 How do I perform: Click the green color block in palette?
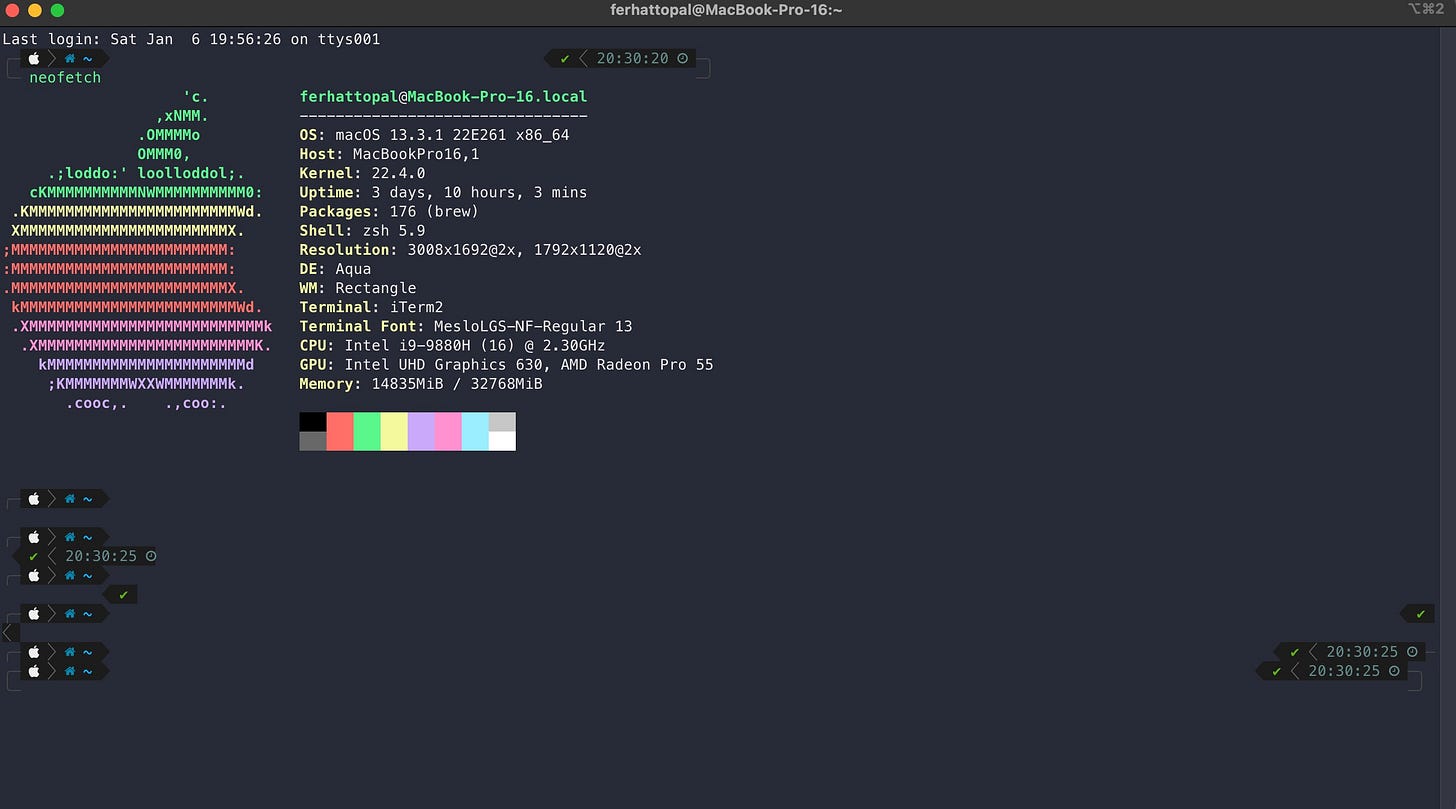coord(367,431)
